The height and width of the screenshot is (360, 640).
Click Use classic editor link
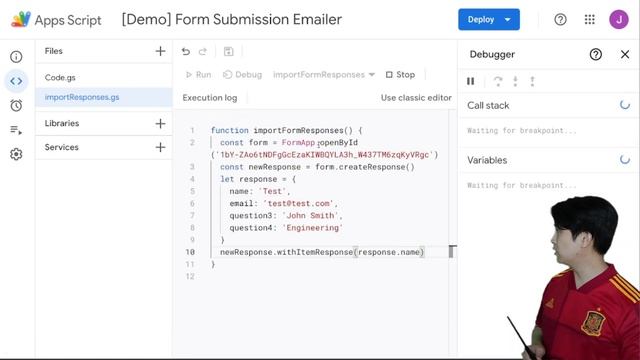point(416,98)
